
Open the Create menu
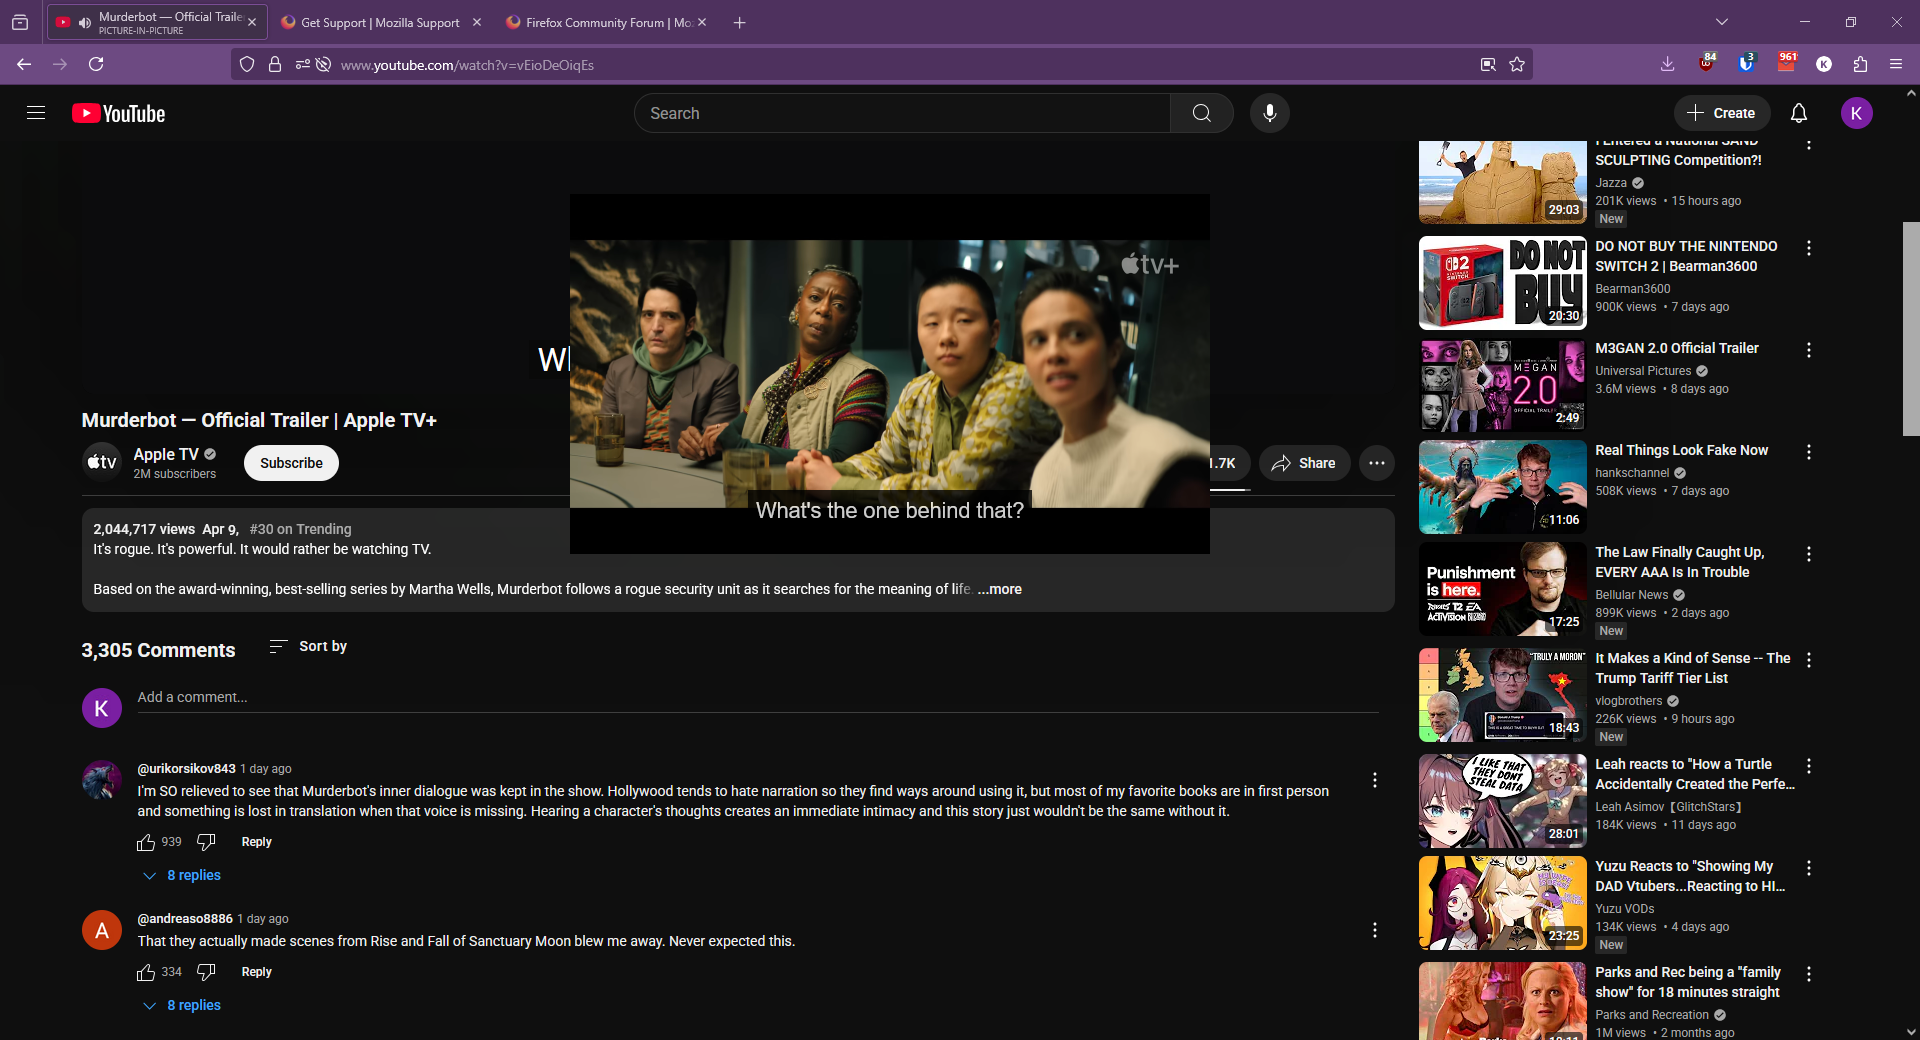click(1722, 113)
